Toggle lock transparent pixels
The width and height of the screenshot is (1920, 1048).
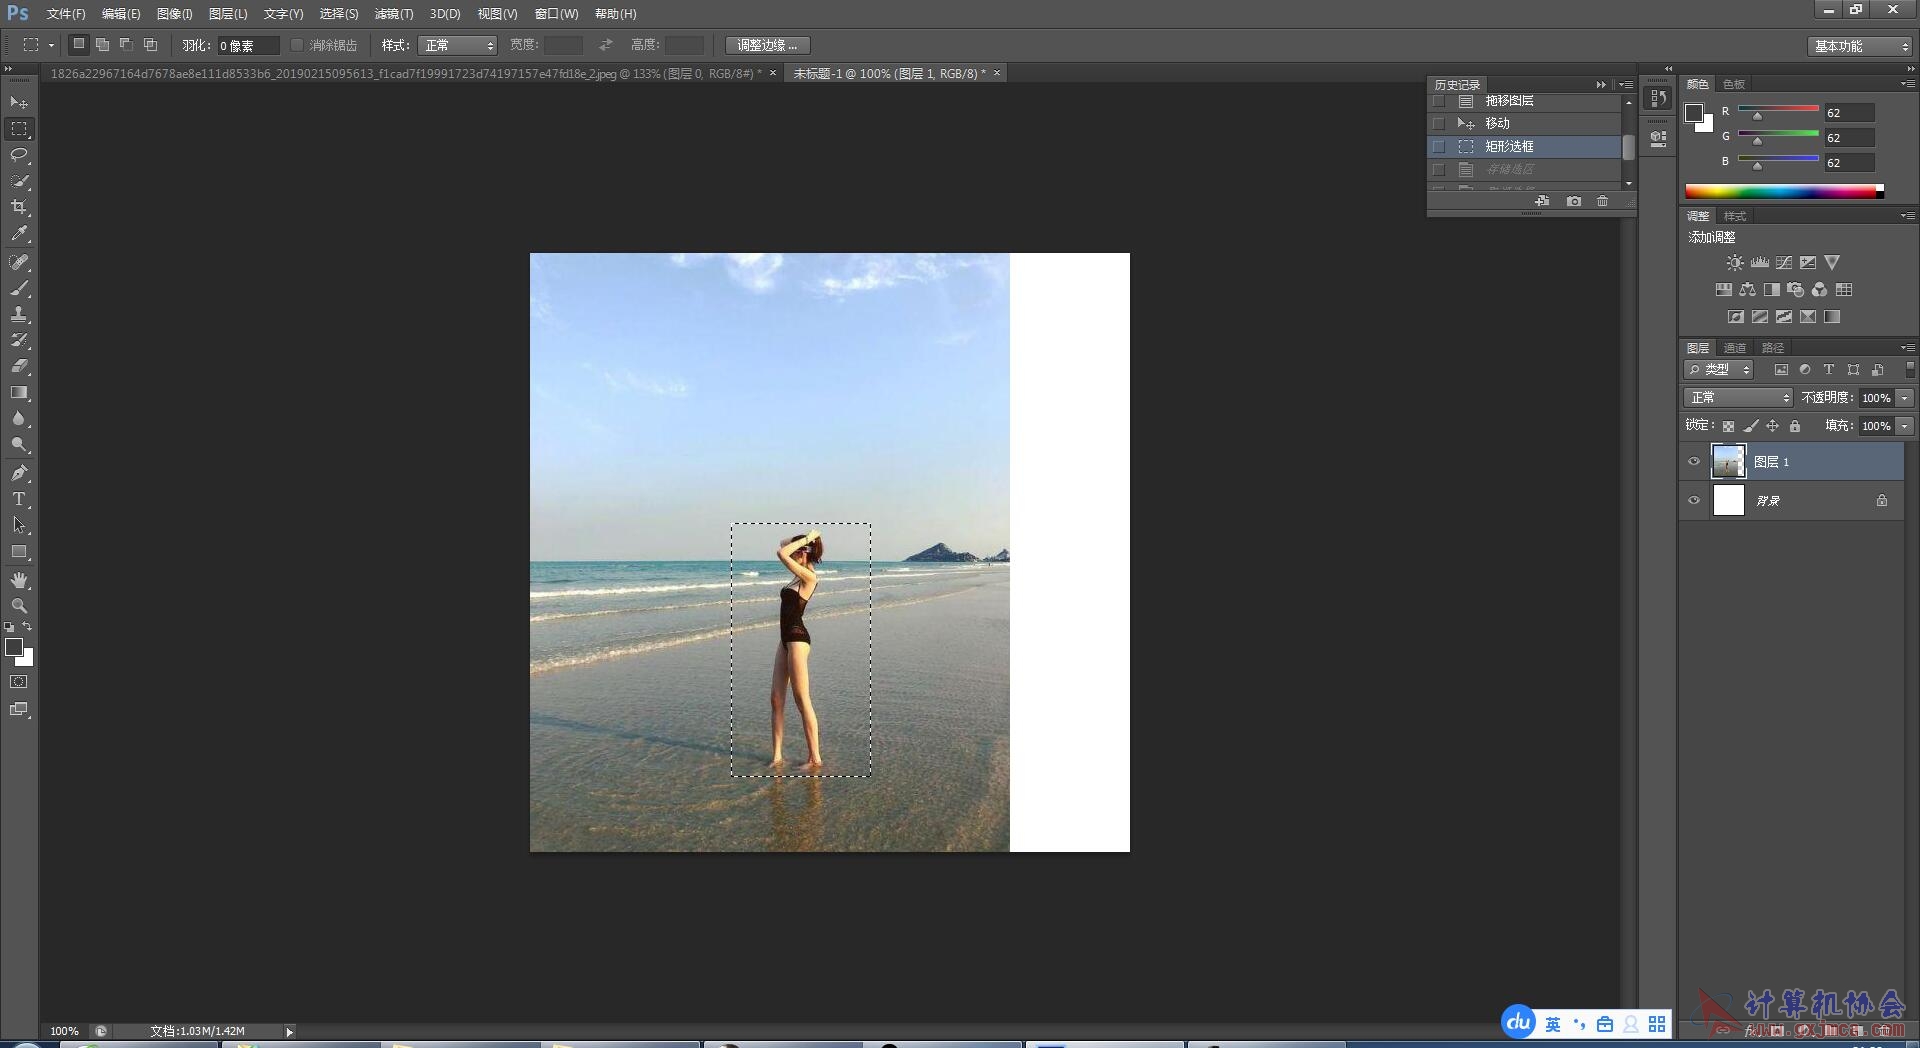pos(1728,426)
